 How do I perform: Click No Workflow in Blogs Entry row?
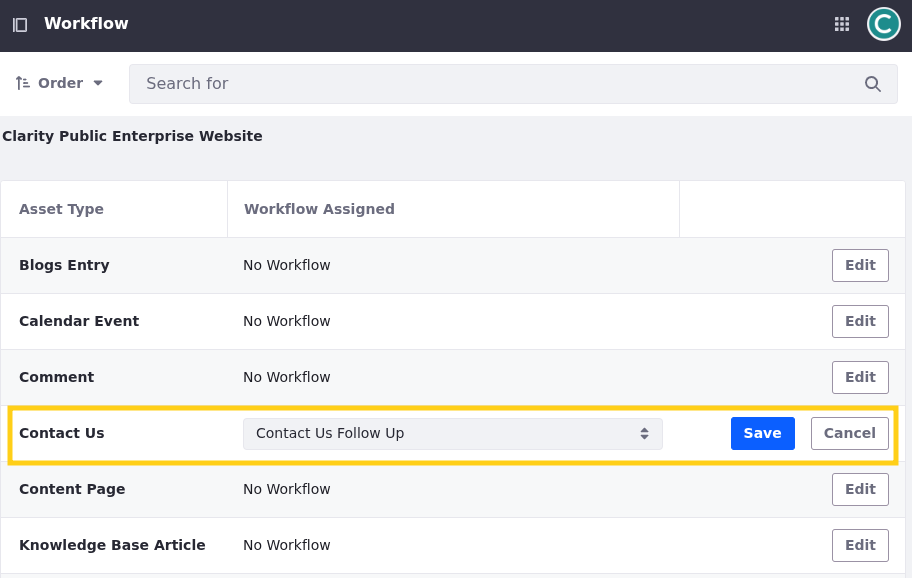[x=287, y=265]
